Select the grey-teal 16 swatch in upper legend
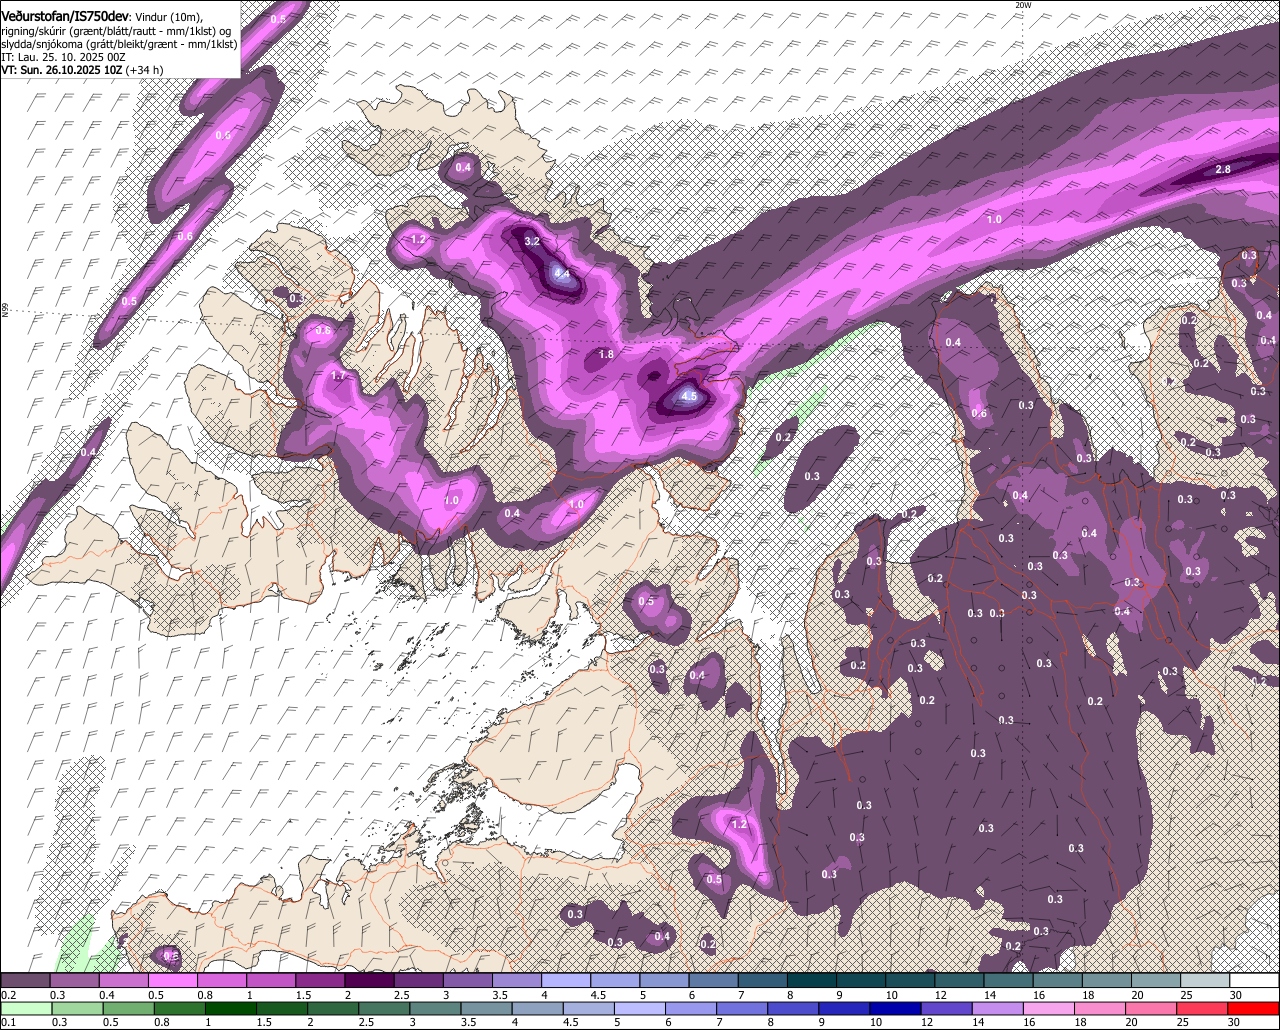 pyautogui.click(x=1058, y=980)
